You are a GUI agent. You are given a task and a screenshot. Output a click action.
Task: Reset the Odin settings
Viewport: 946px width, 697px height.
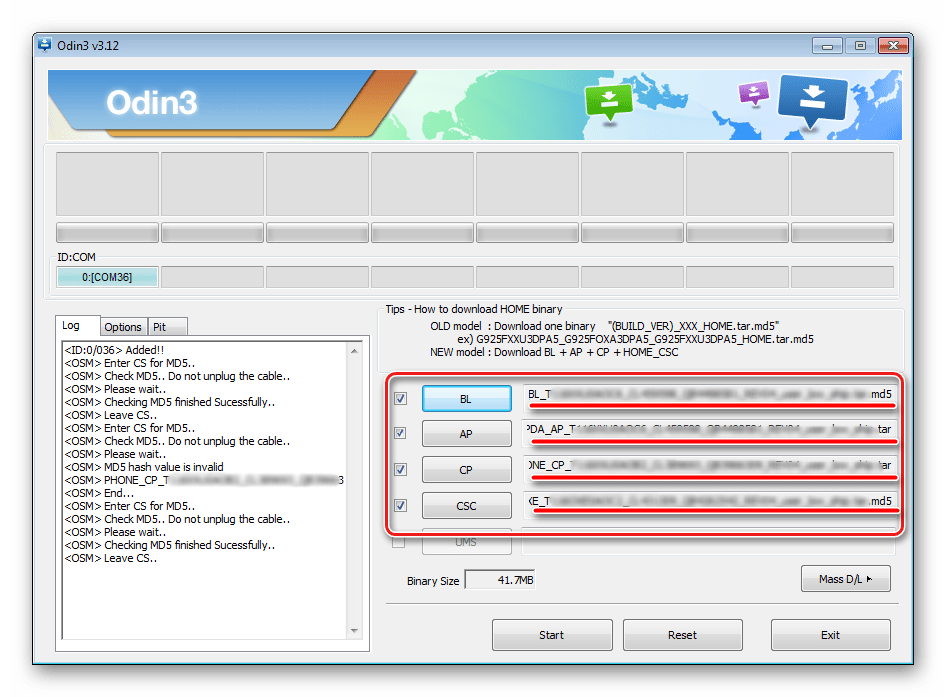[682, 635]
